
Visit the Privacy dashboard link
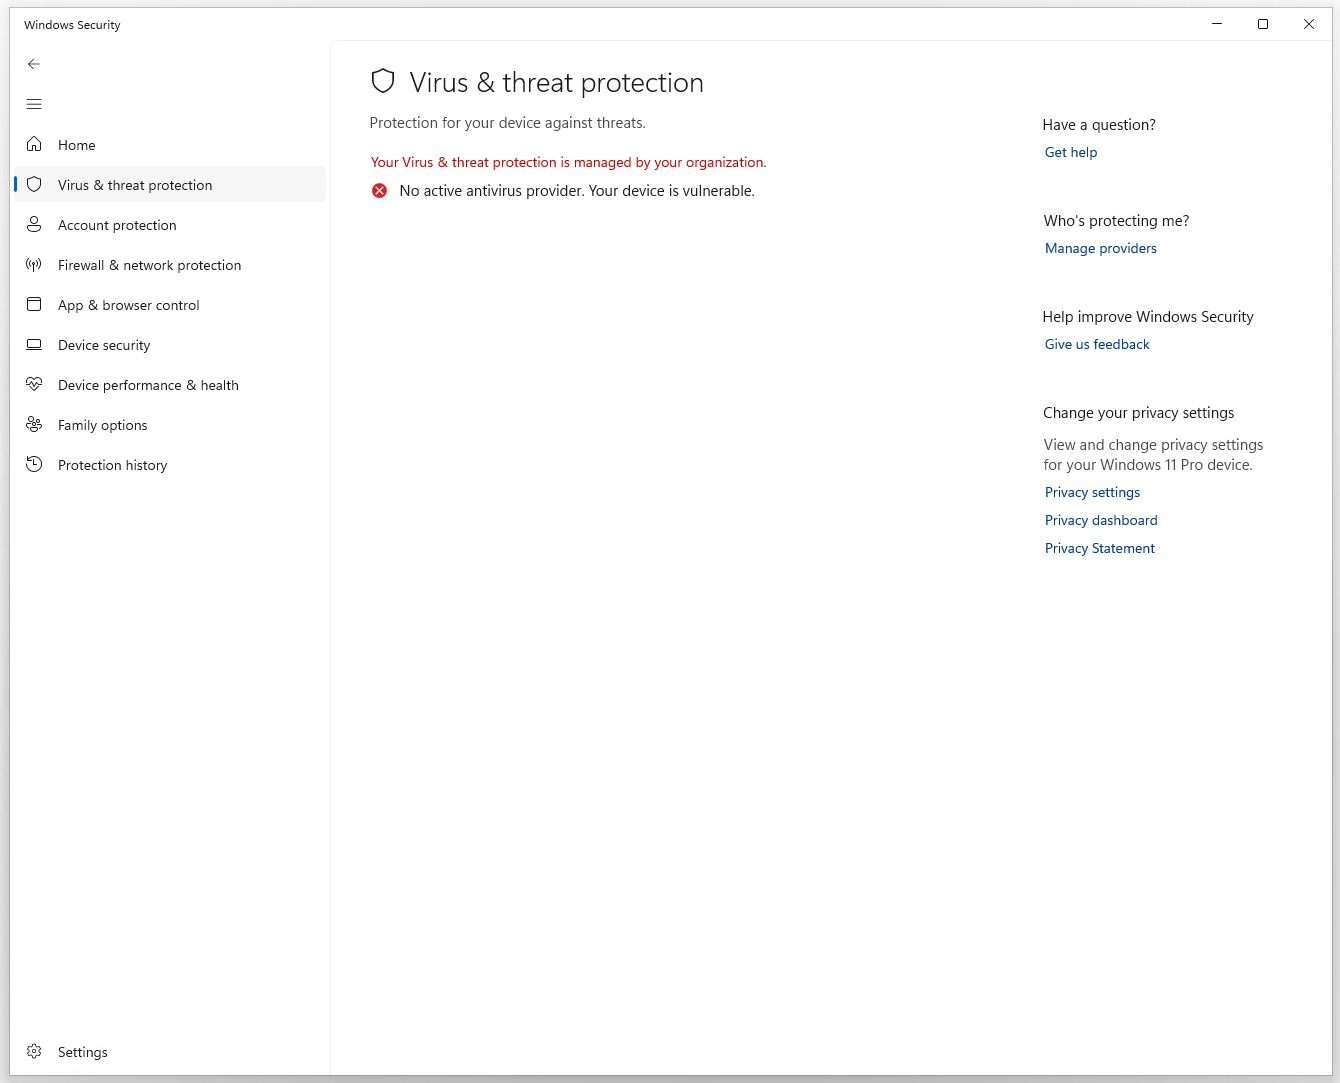[1101, 520]
